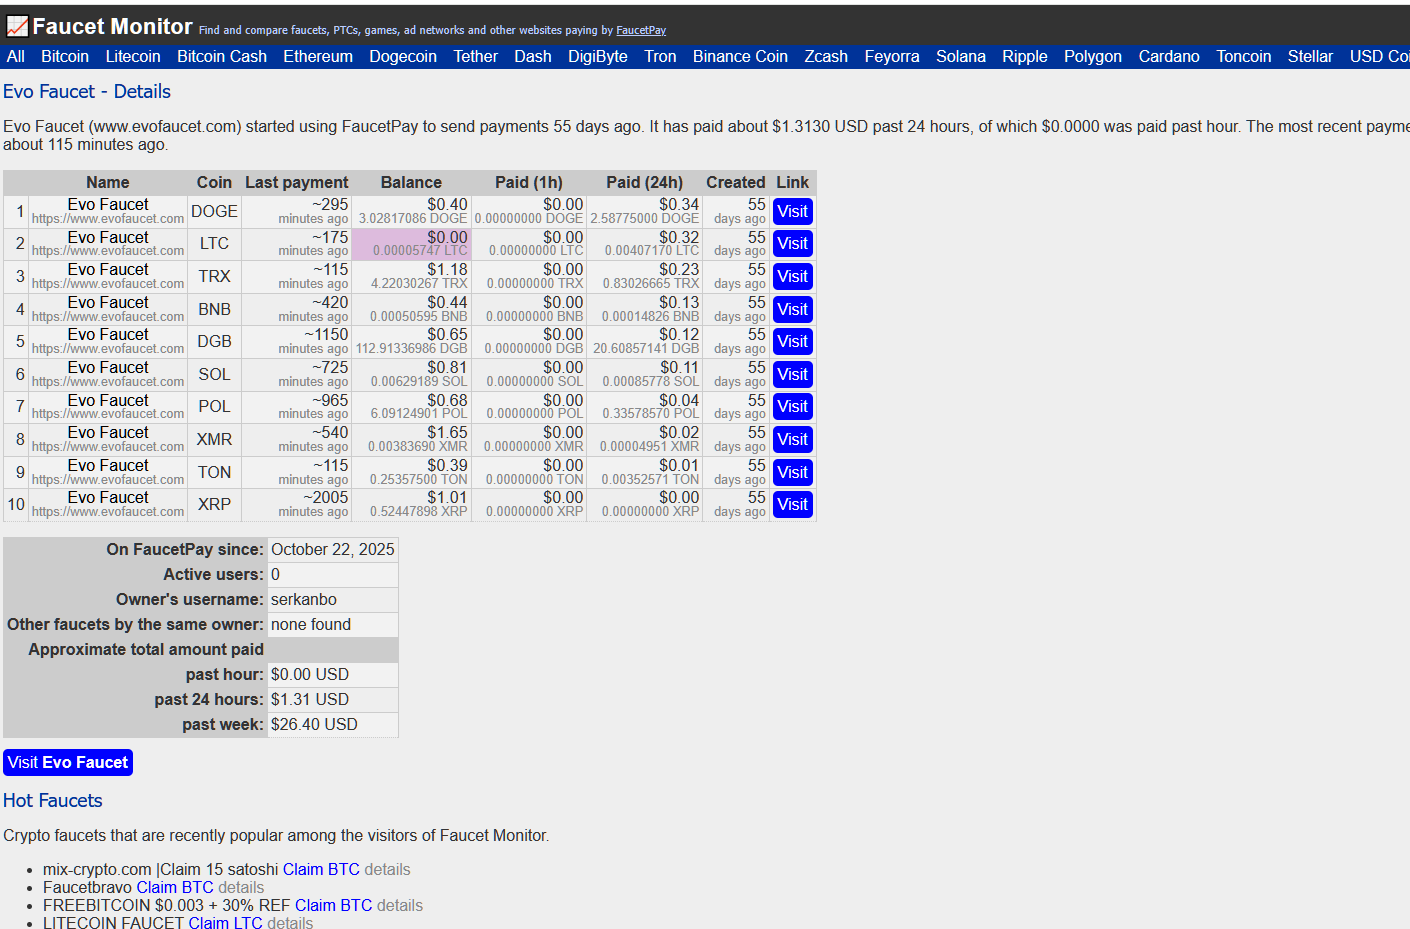Select the All filter in navigation
1410x929 pixels.
[x=15, y=57]
